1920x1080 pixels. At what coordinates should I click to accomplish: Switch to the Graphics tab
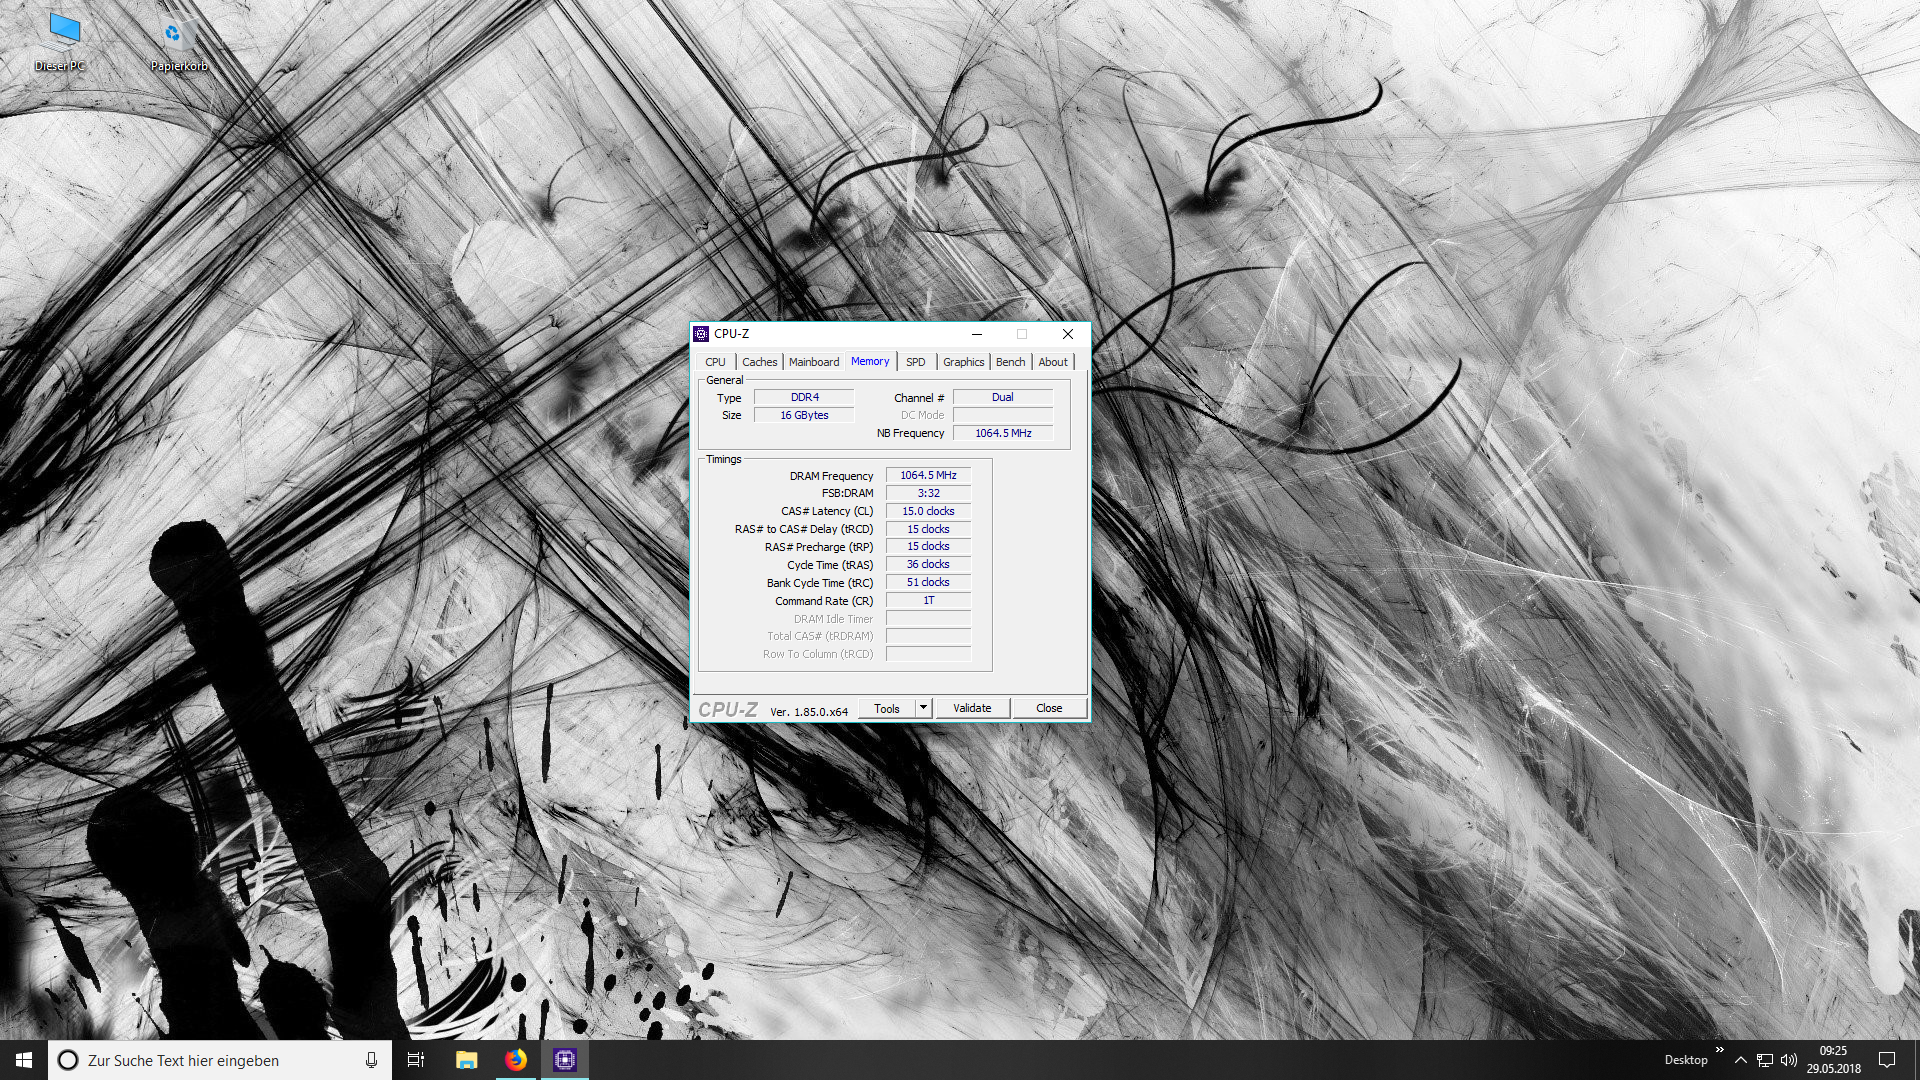tap(962, 361)
